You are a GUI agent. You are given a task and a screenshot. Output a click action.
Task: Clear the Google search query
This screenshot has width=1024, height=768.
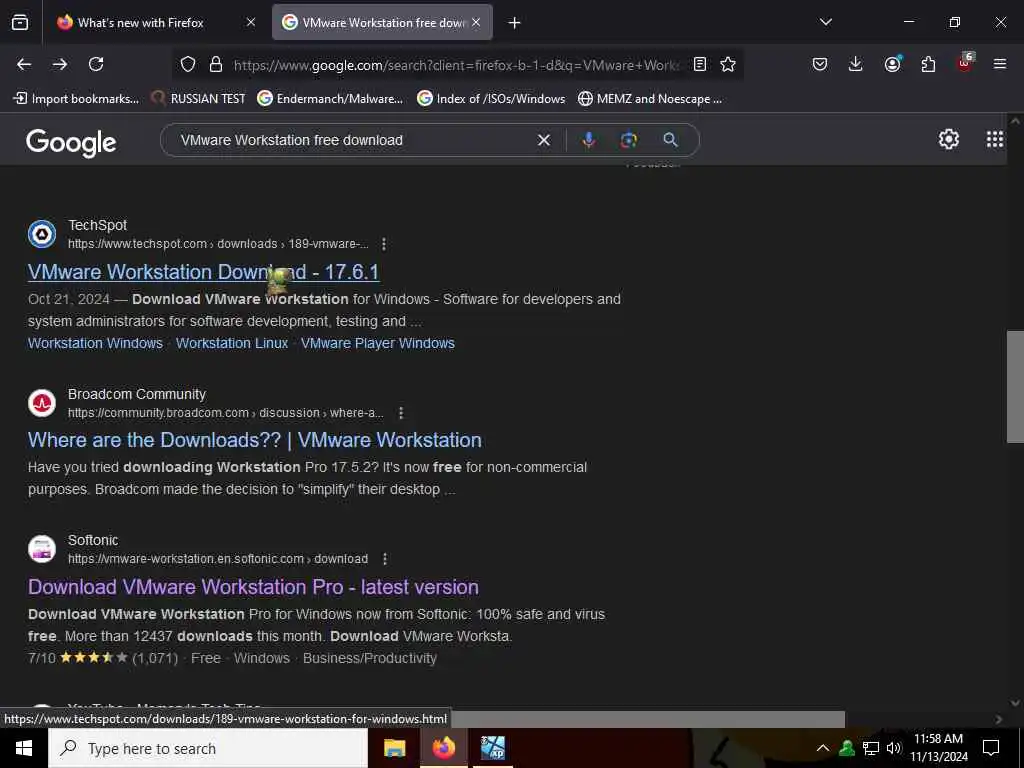pos(543,140)
